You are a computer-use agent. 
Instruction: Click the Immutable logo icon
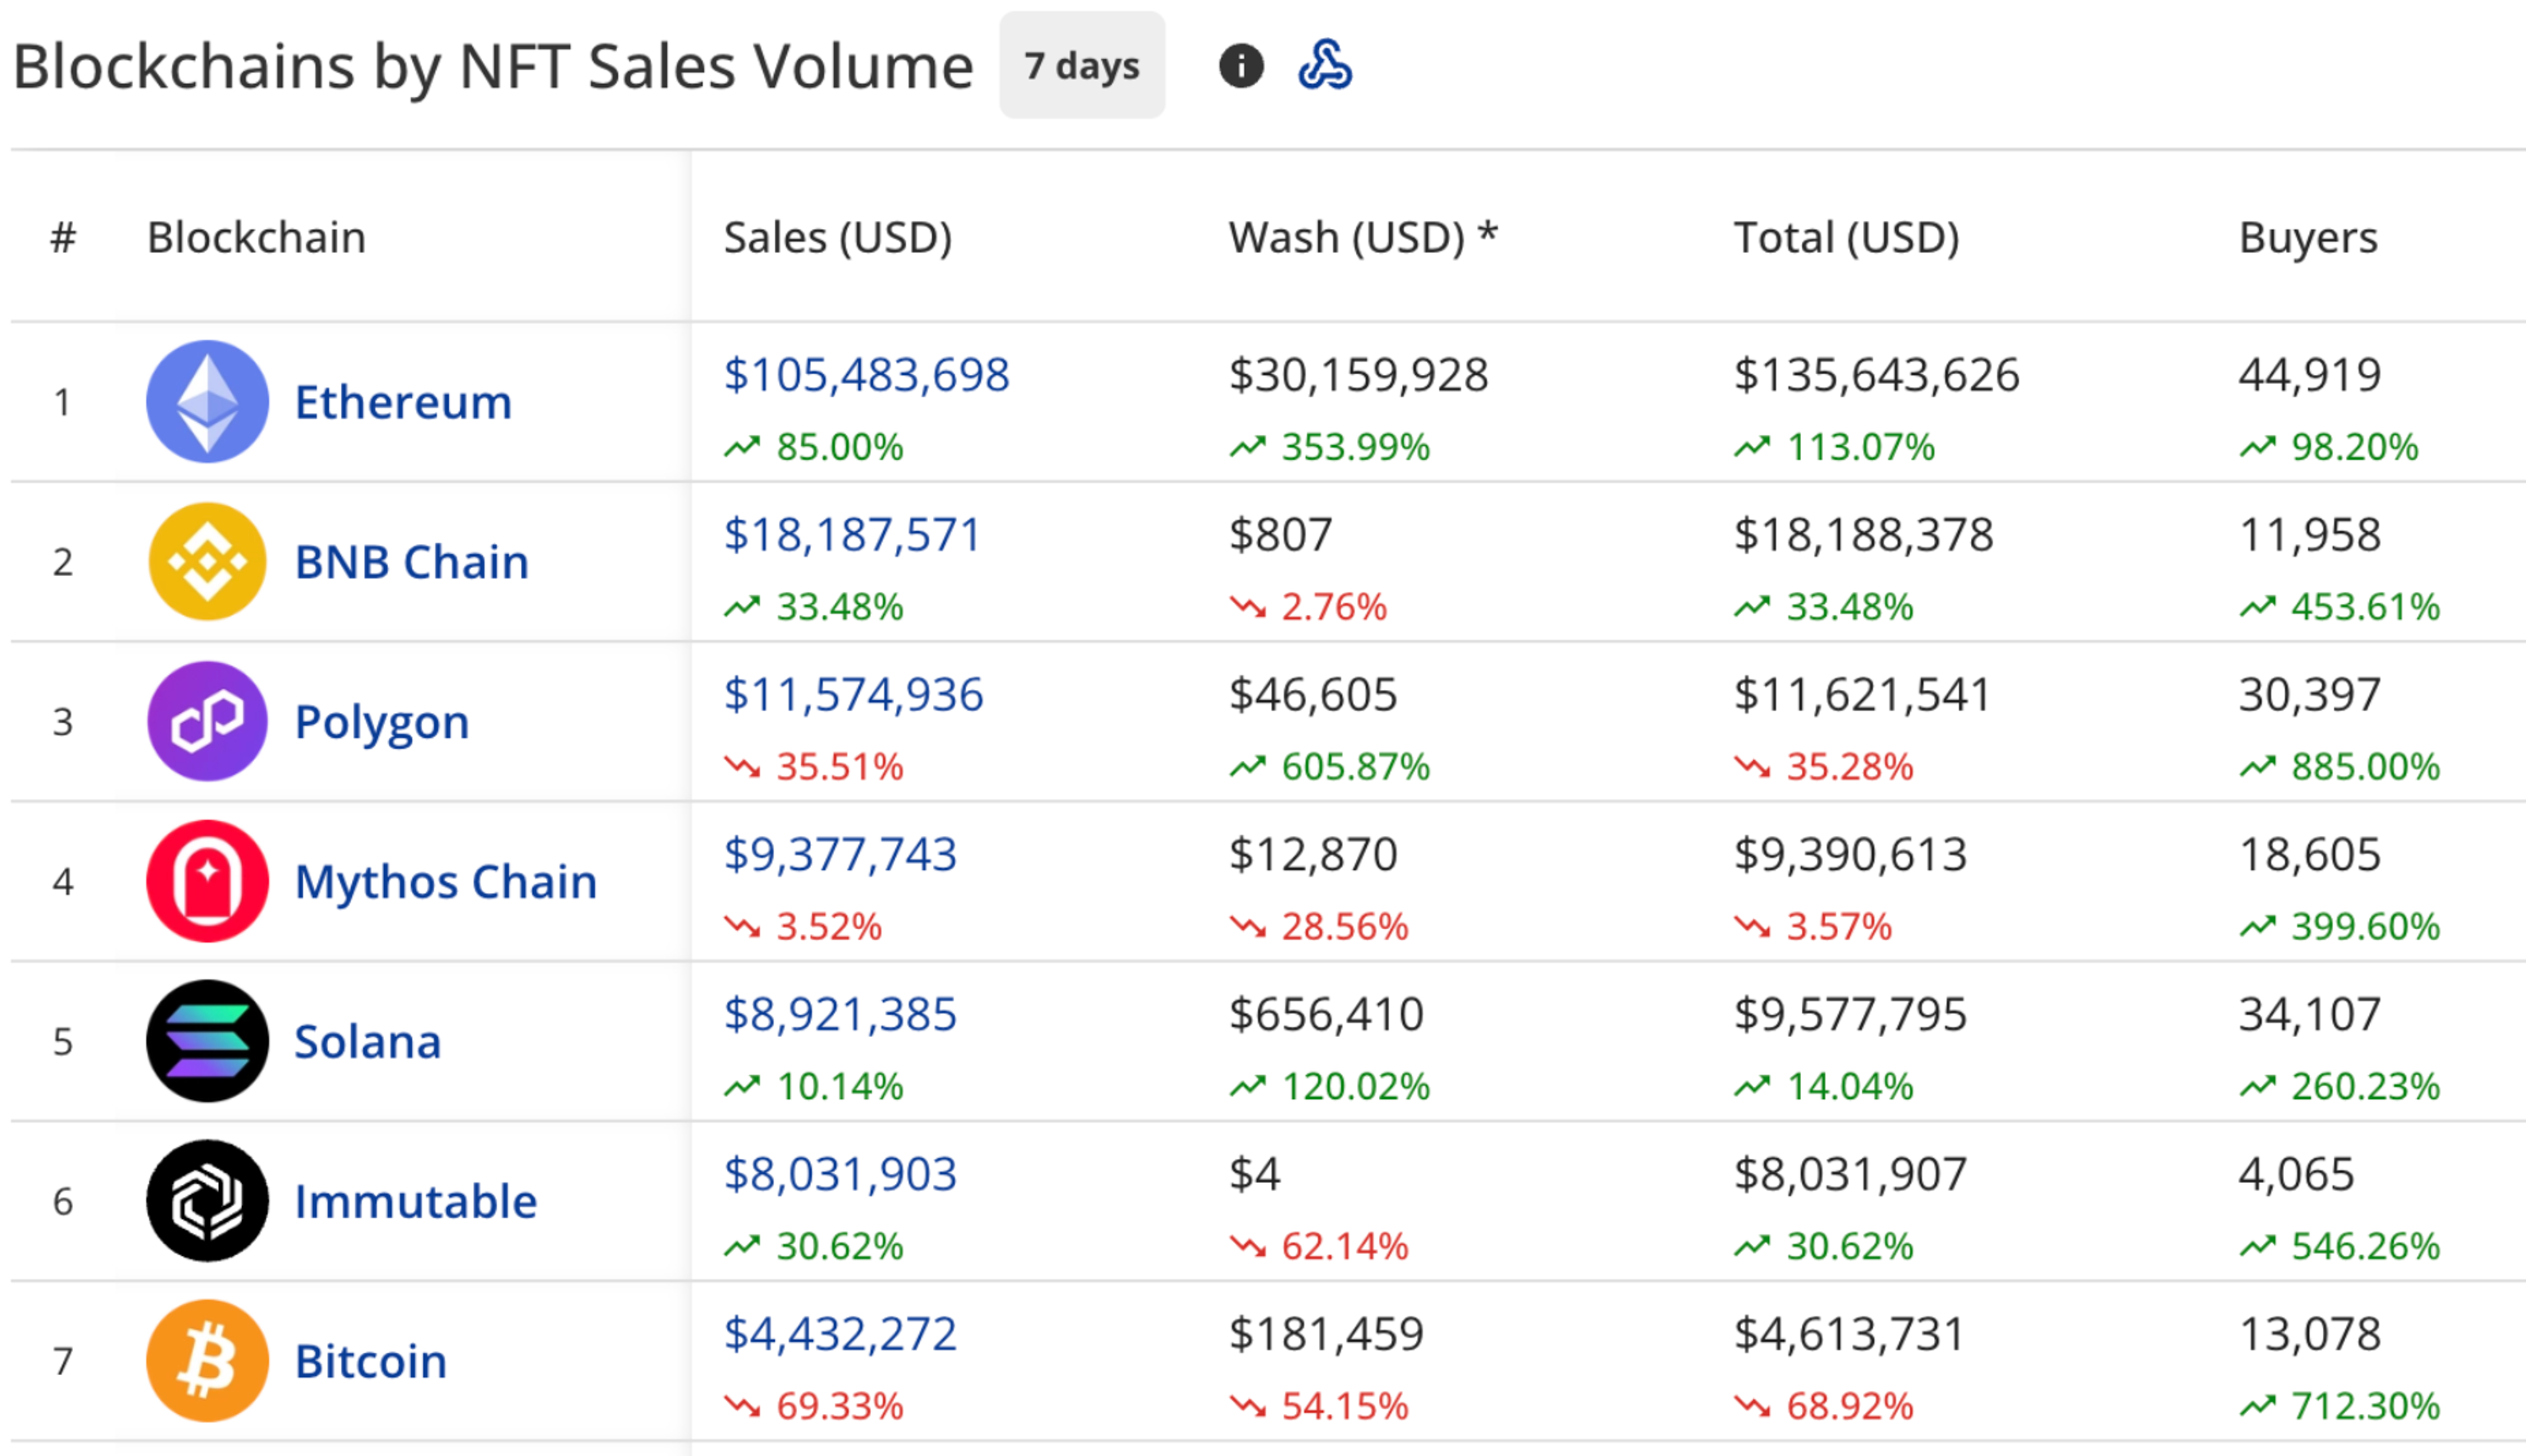[x=207, y=1201]
